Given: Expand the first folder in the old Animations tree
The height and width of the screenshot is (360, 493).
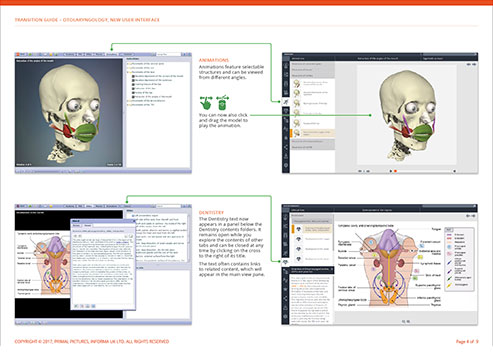Looking at the screenshot, I should pyautogui.click(x=128, y=63).
